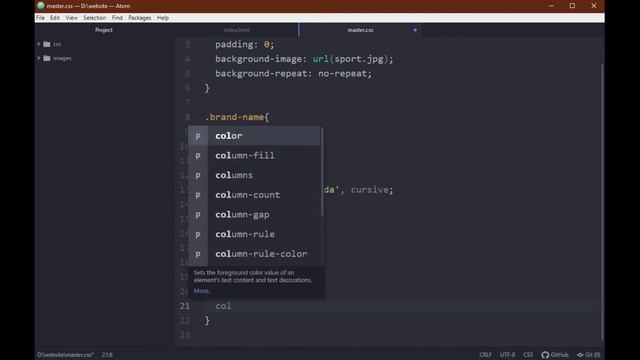This screenshot has height=360, width=640.
Task: Click the property icon beside column-gap
Action: 198,215
